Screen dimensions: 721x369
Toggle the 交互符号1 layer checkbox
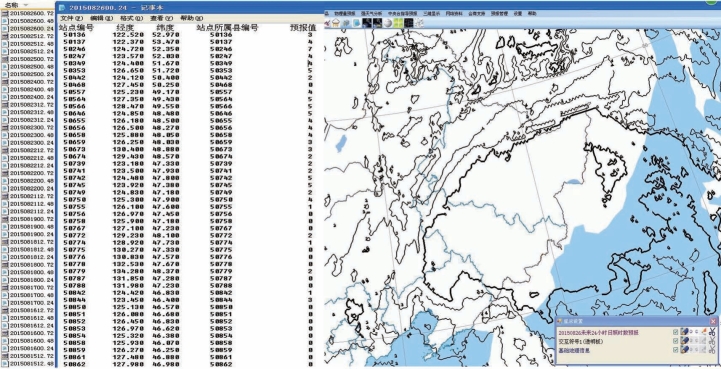[x=675, y=341]
